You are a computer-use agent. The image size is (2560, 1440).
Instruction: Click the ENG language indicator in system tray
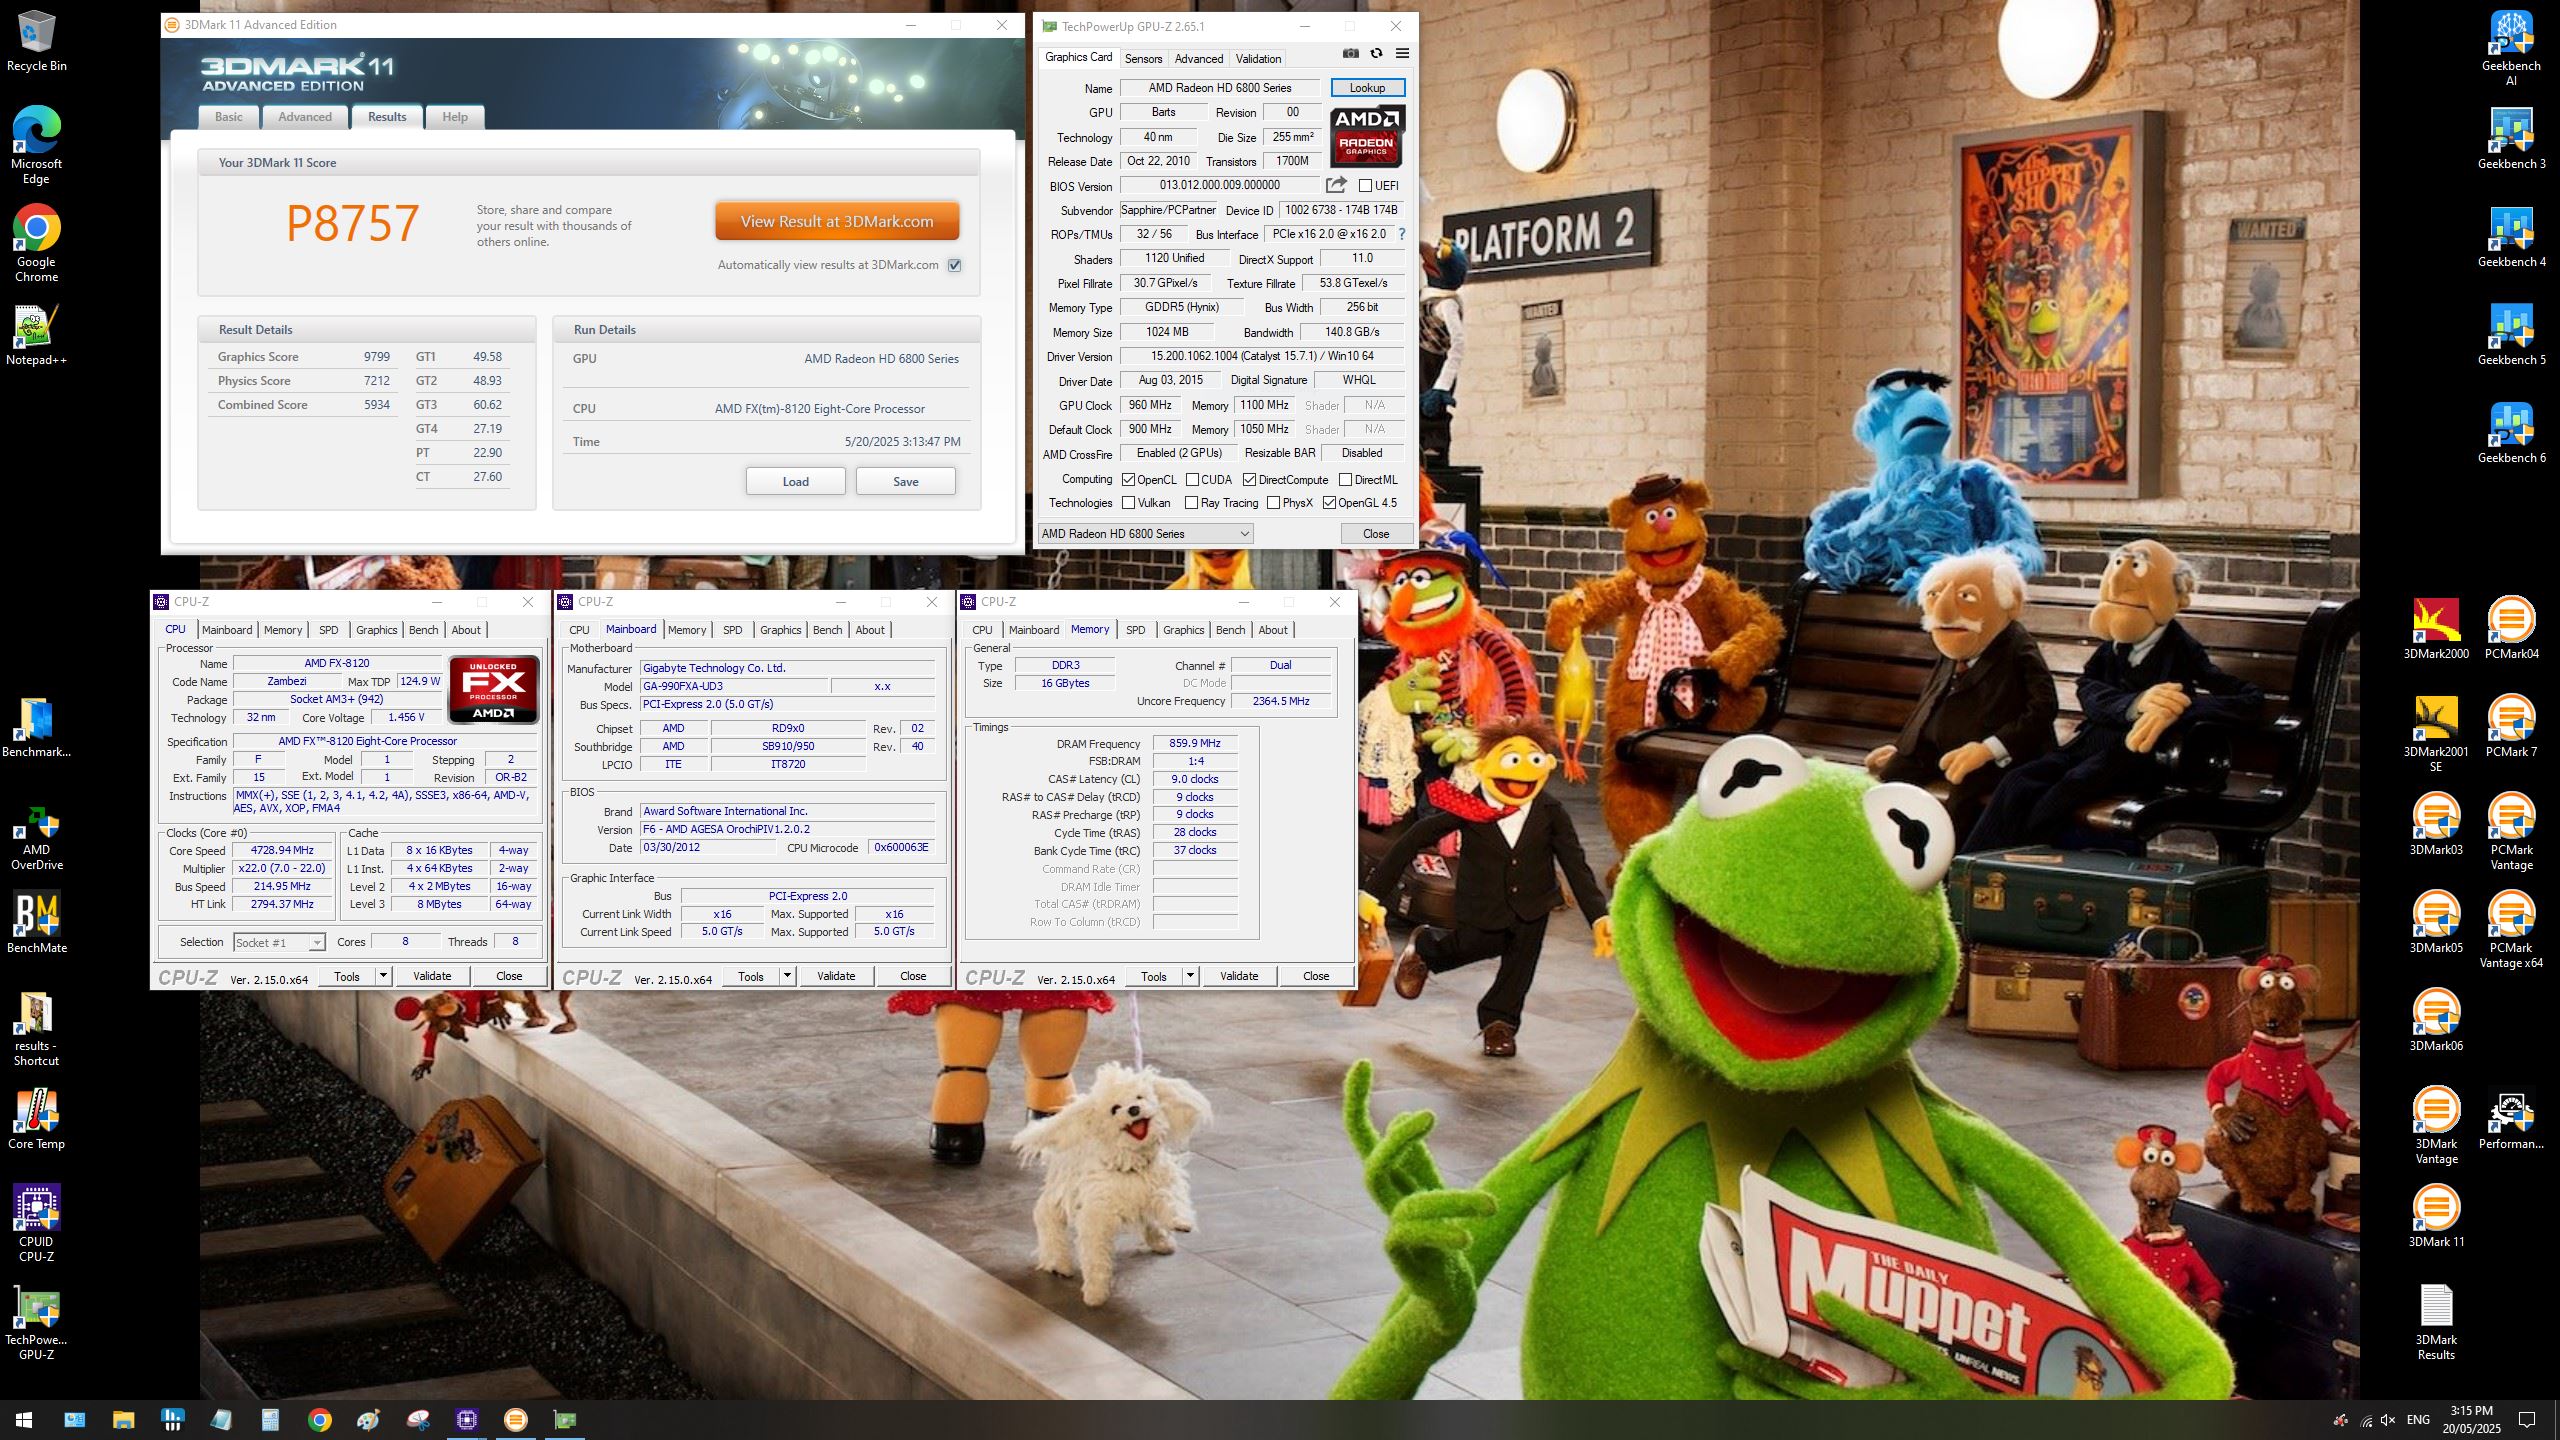(x=2418, y=1420)
